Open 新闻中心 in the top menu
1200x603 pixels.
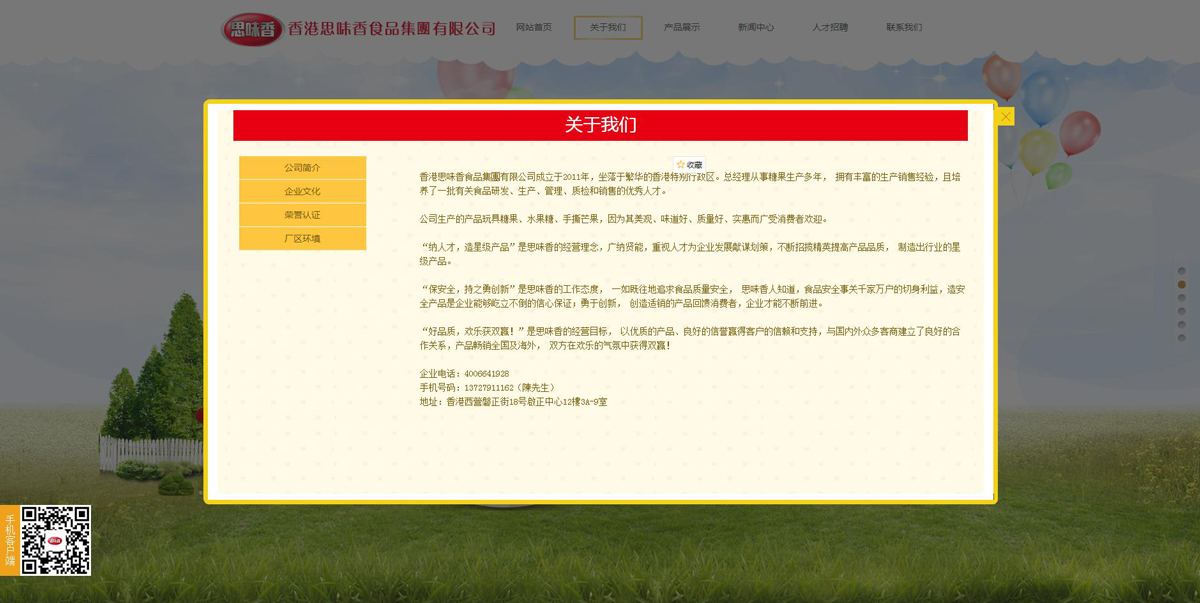click(756, 28)
